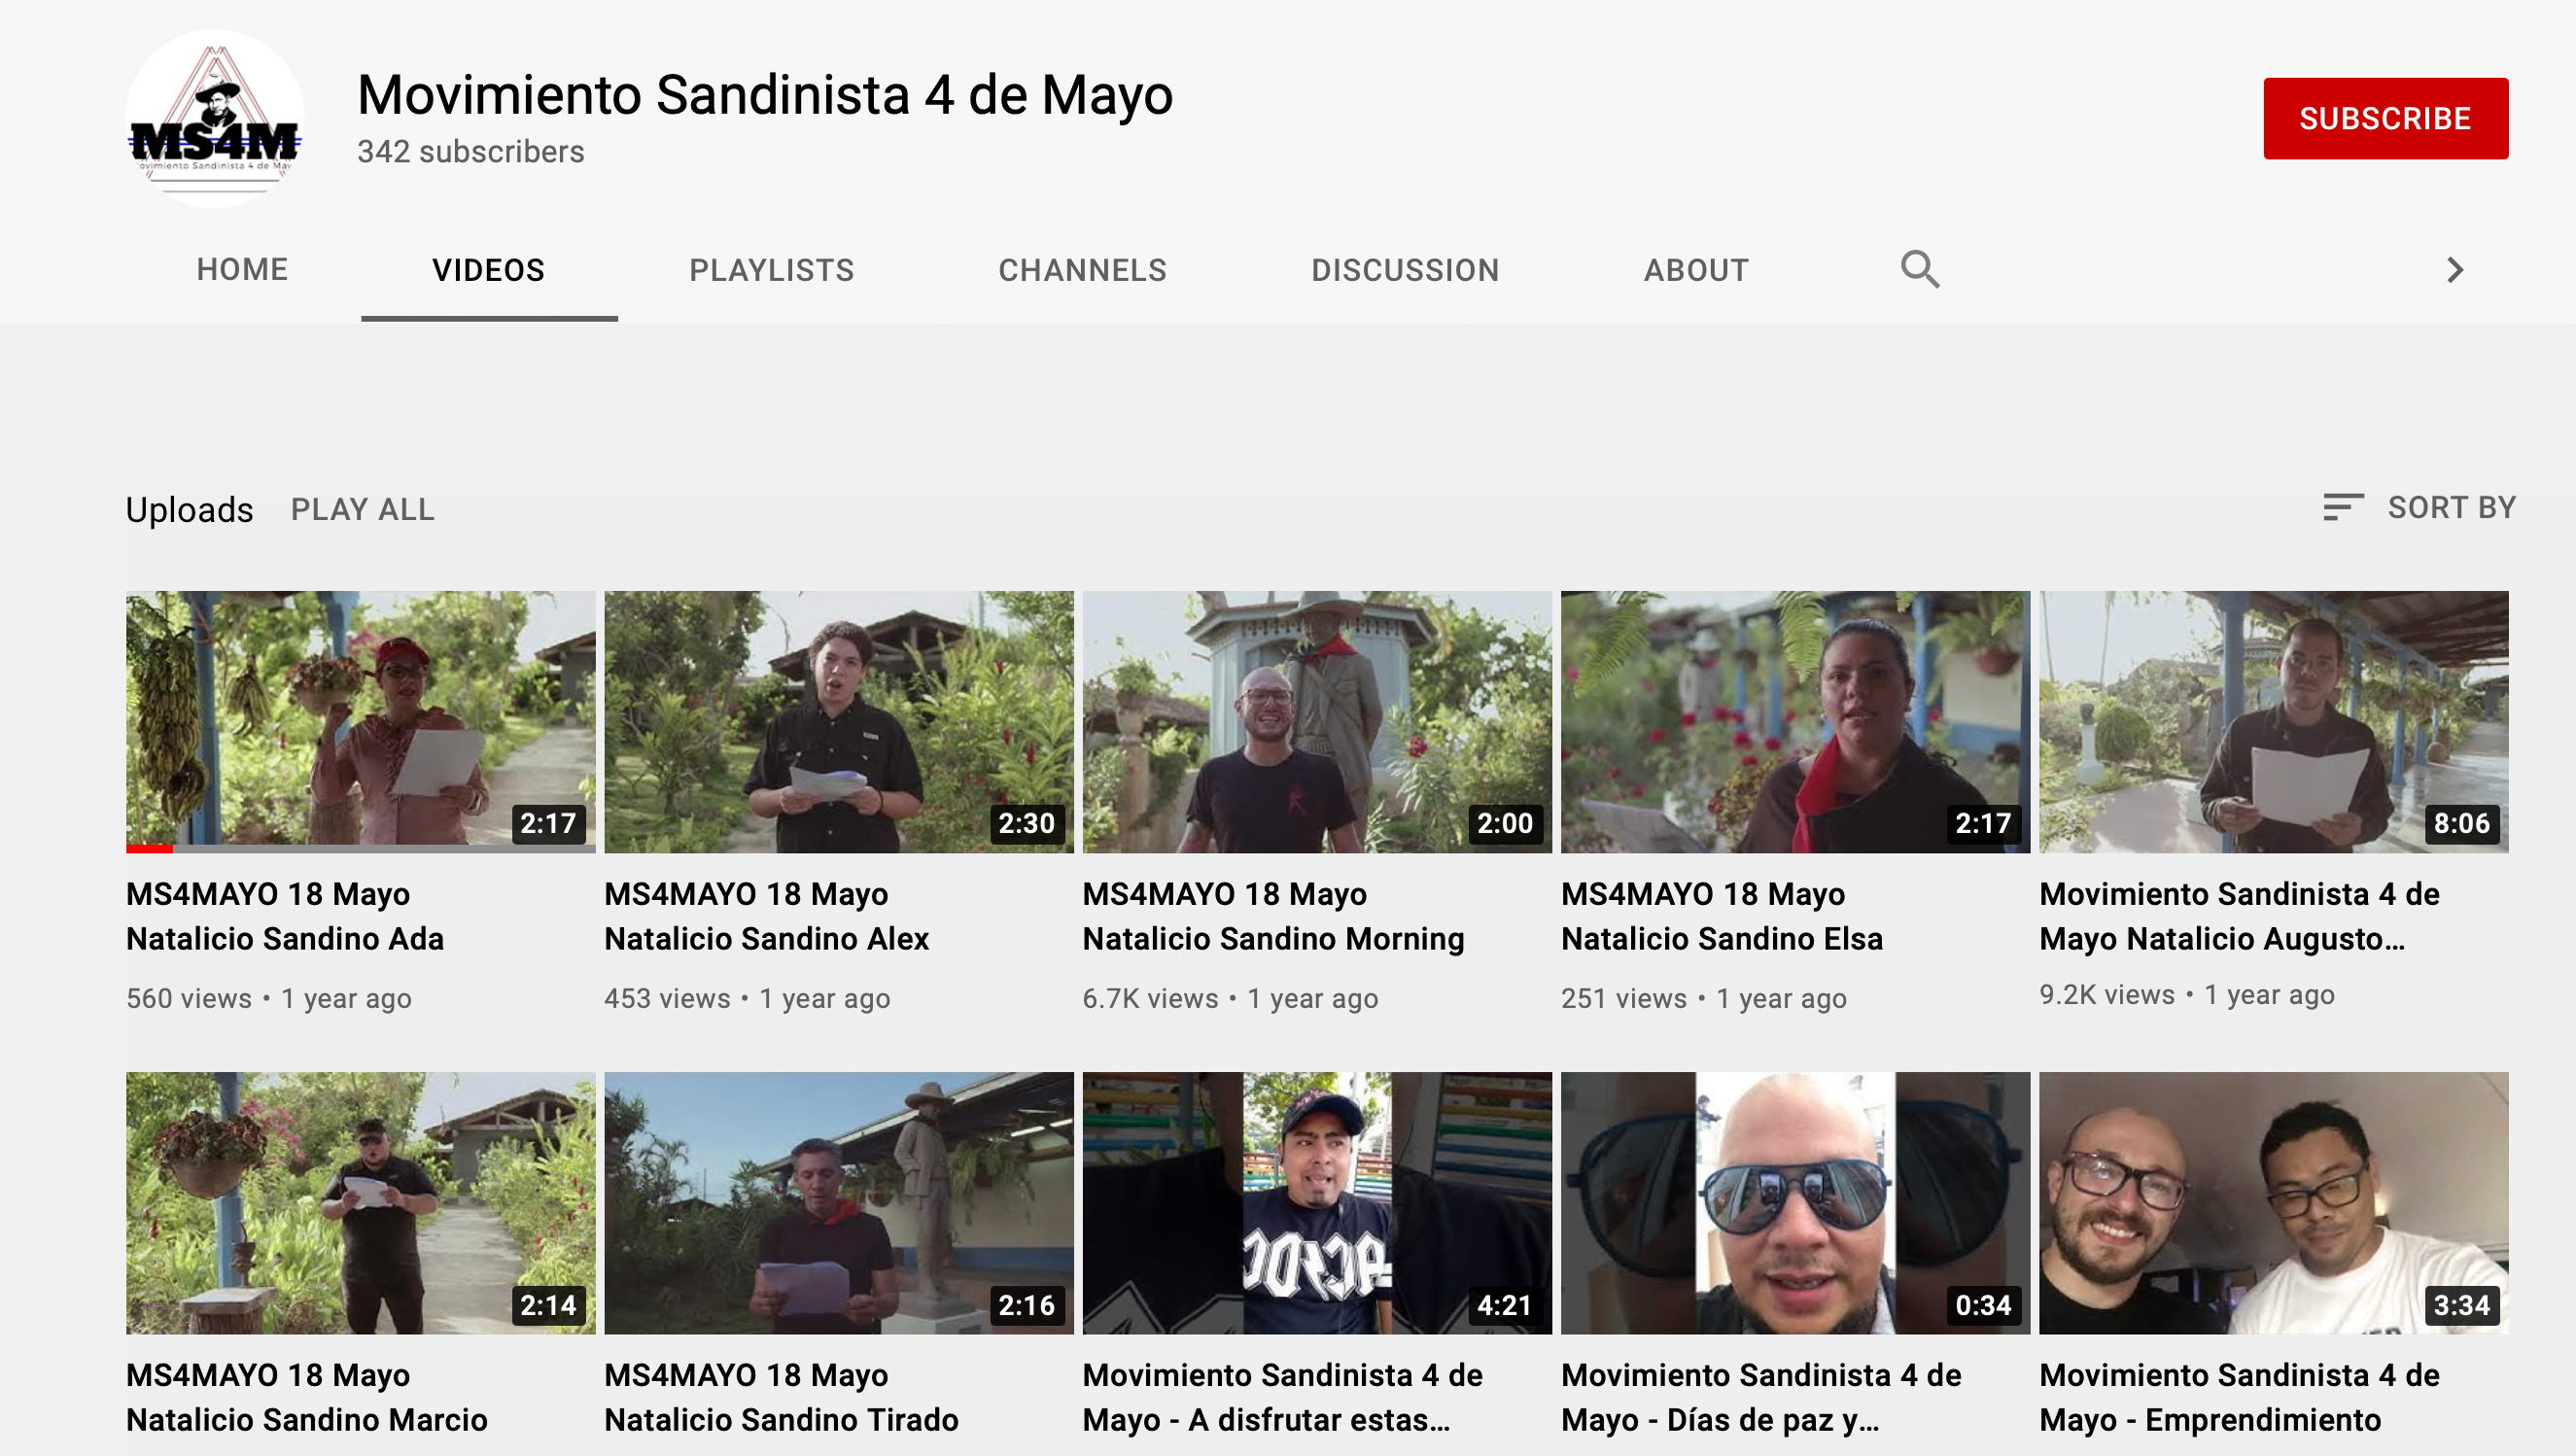Click the 8:06 duration badge
2576x1456 pixels.
[2461, 823]
